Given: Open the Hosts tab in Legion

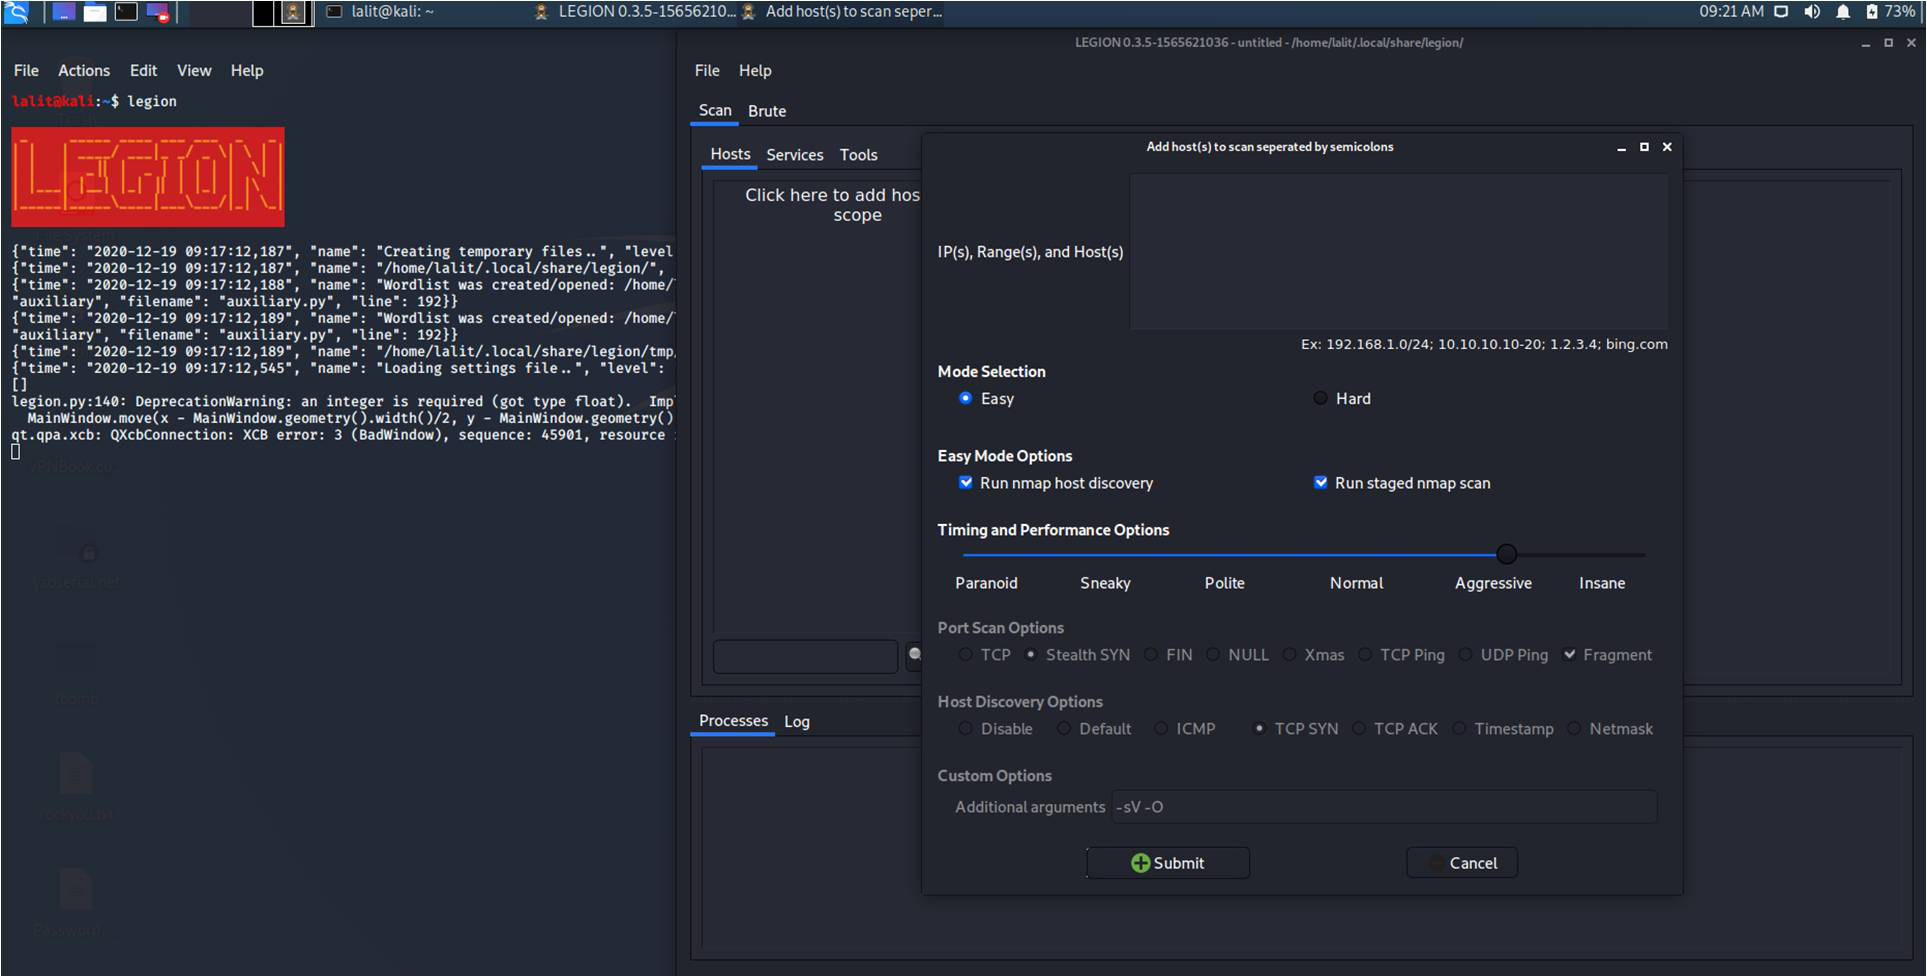Looking at the screenshot, I should point(730,155).
